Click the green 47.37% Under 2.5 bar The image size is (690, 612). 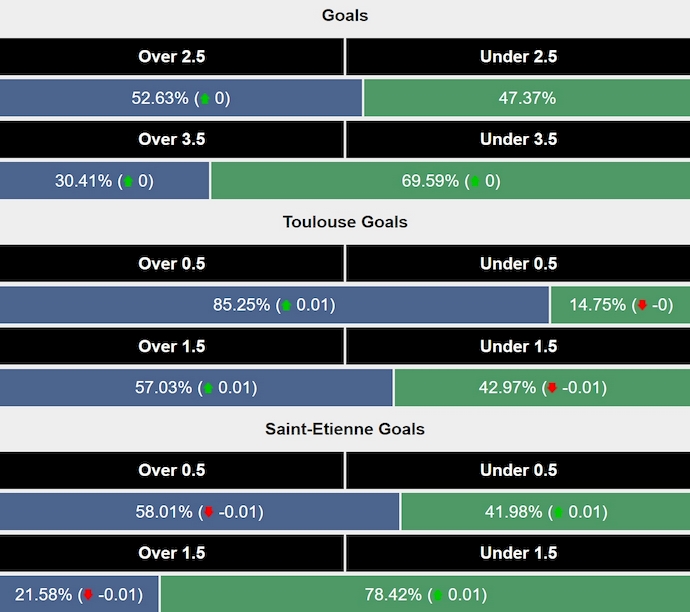(526, 99)
